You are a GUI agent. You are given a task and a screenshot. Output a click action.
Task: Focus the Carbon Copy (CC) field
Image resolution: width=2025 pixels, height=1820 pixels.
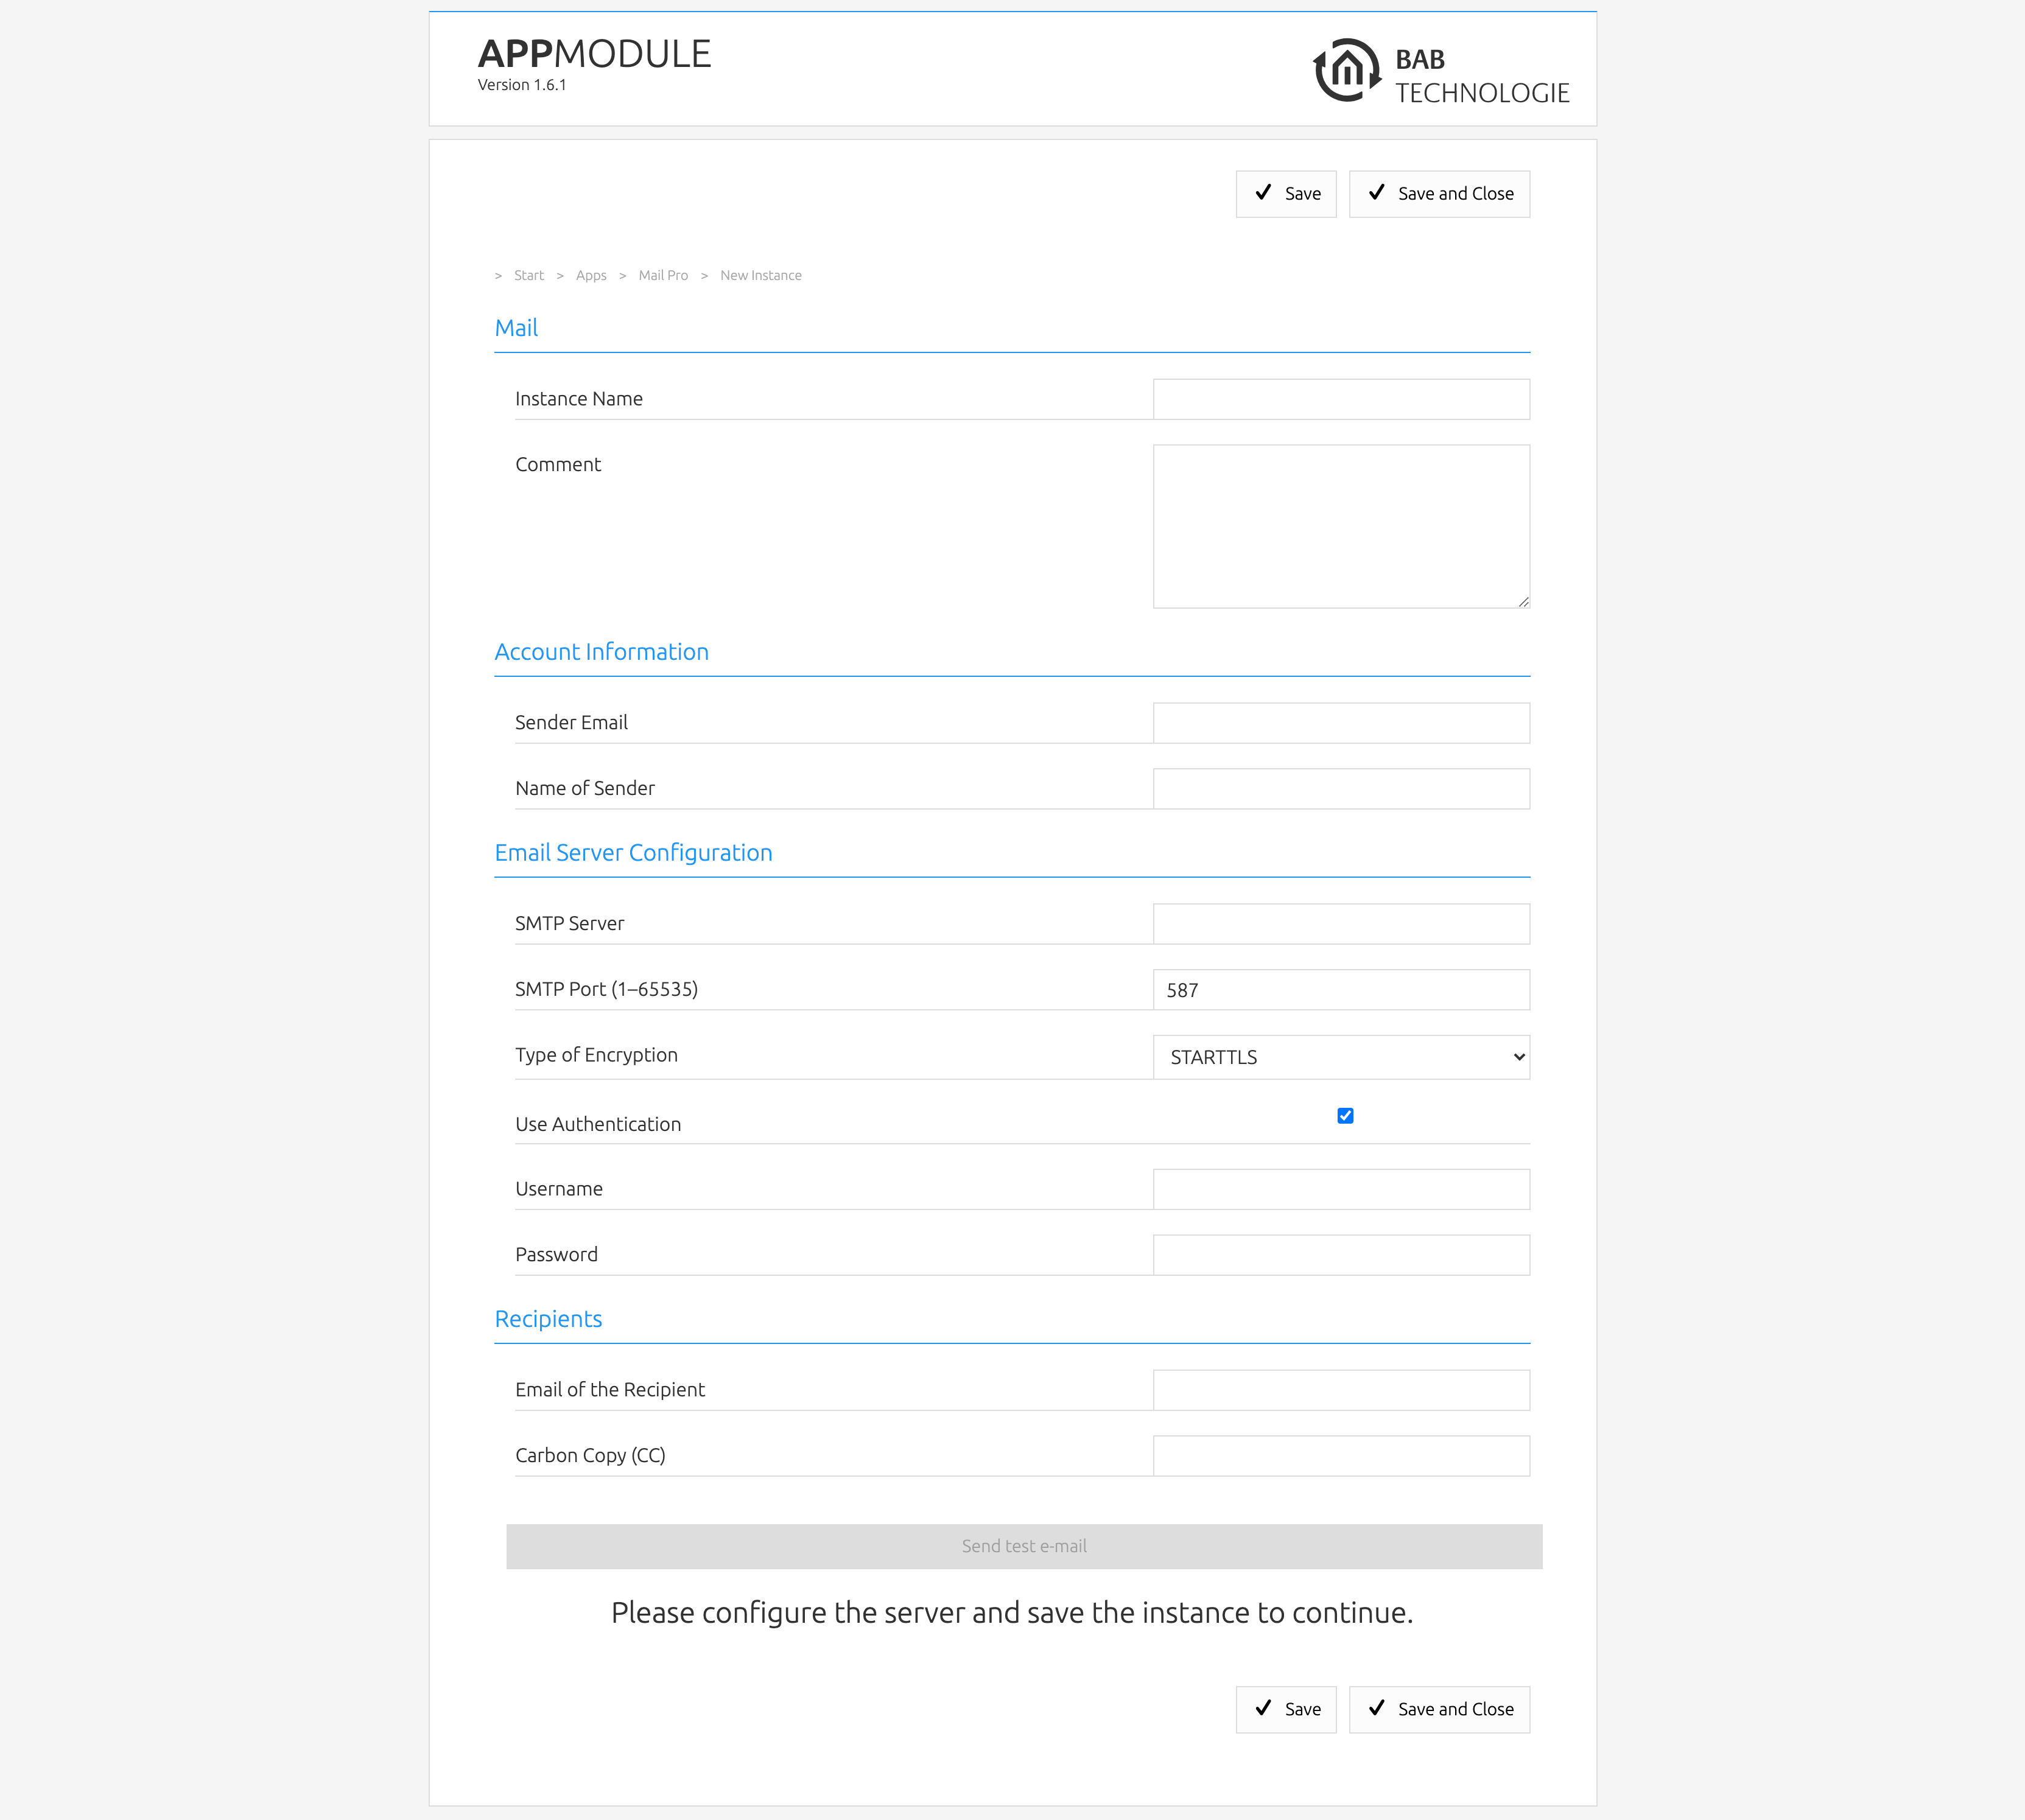[1340, 1456]
